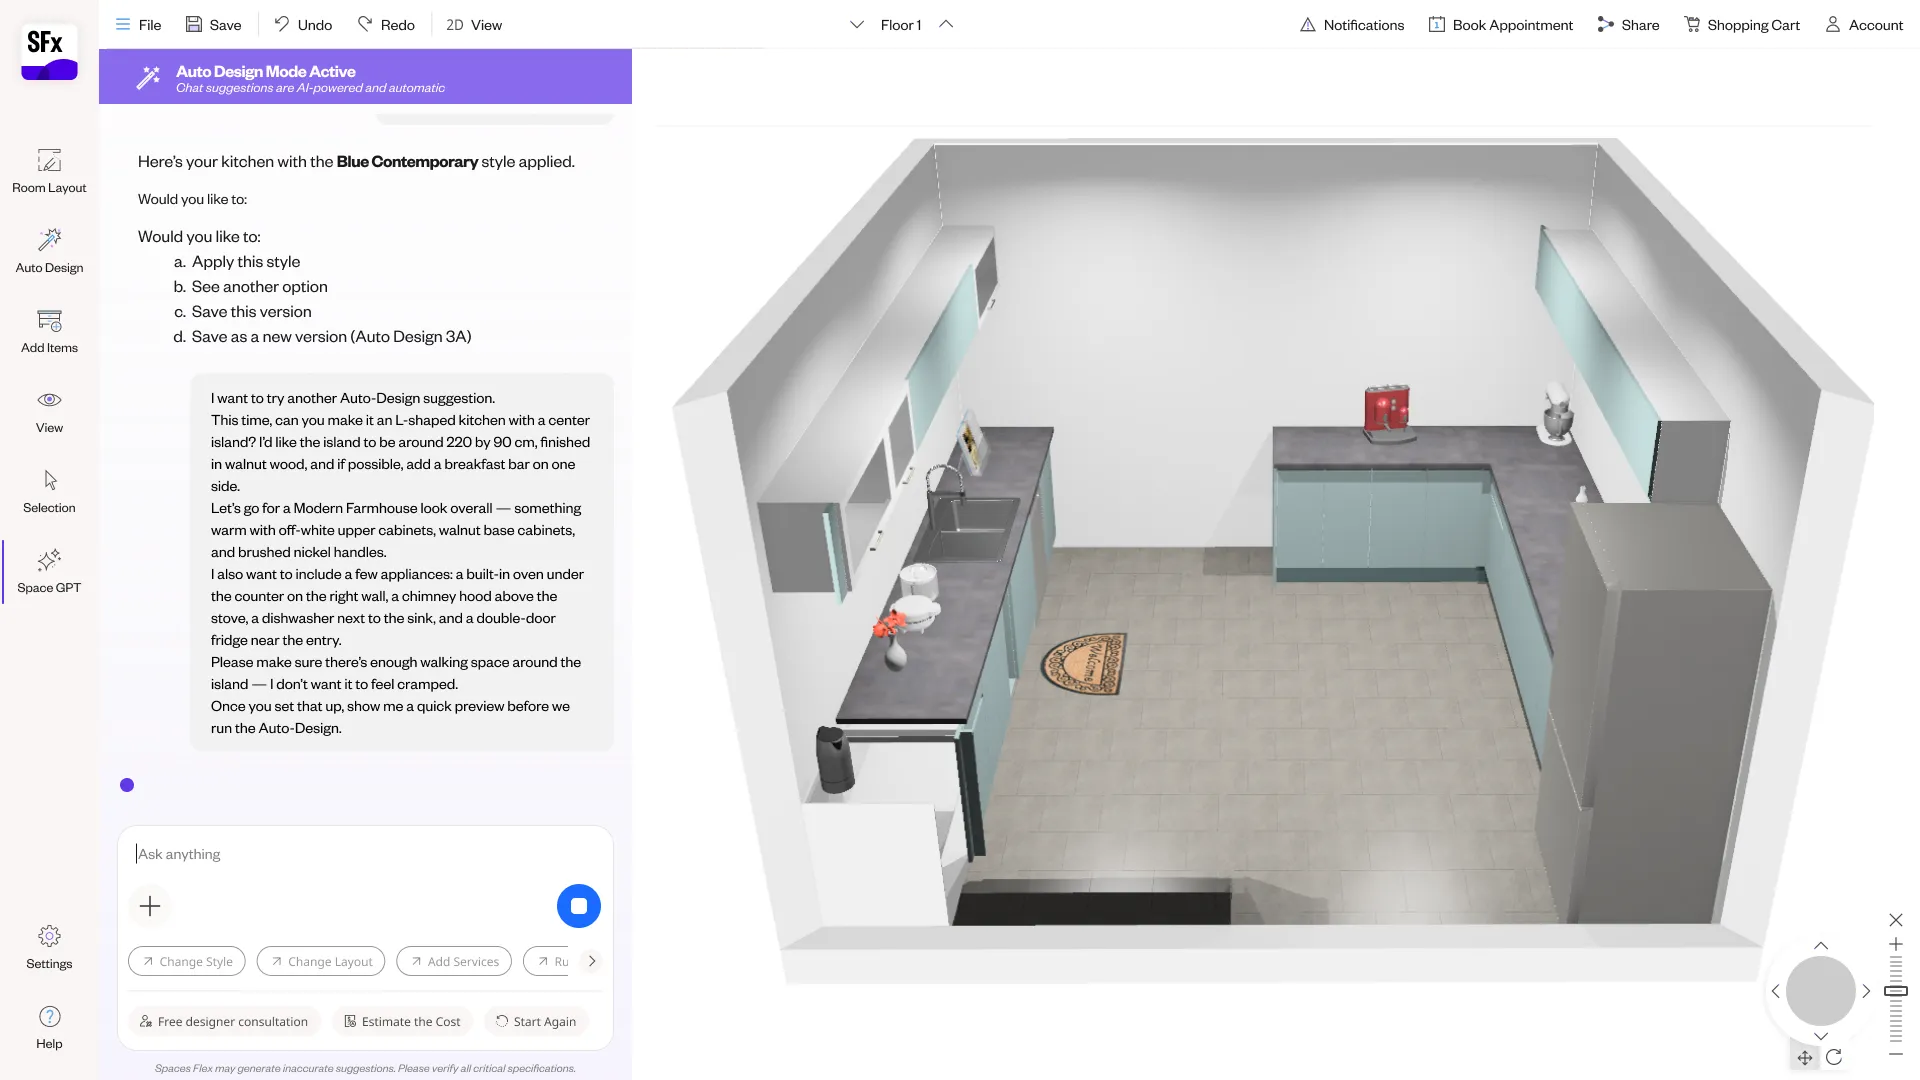This screenshot has height=1080, width=1920.
Task: Save the current design
Action: (214, 25)
